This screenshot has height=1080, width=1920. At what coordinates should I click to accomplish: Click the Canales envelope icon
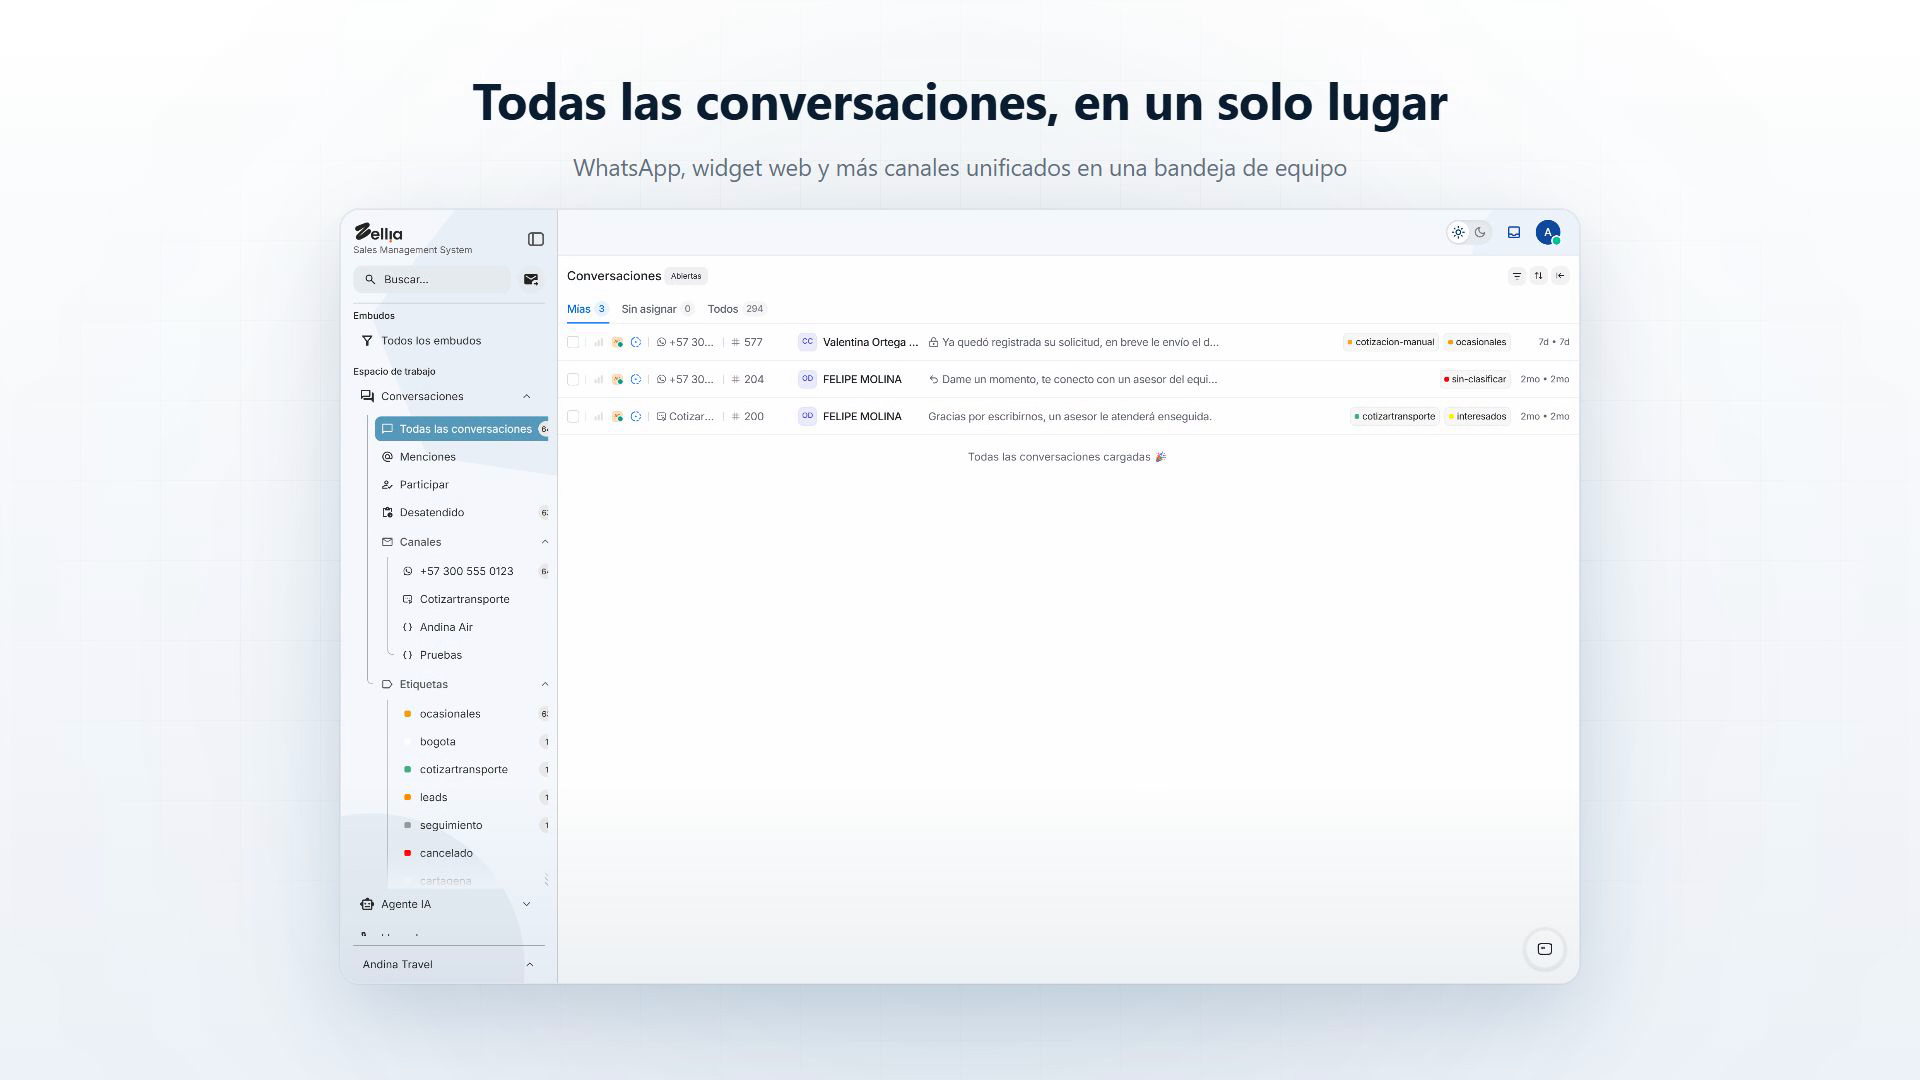[x=387, y=542]
